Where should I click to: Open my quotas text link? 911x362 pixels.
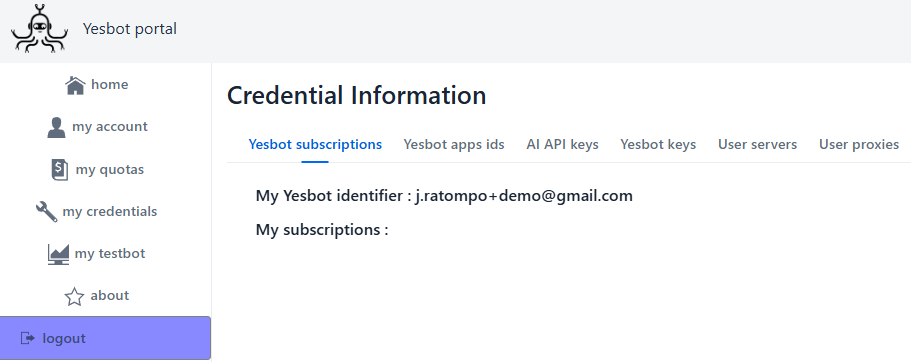[110, 170]
